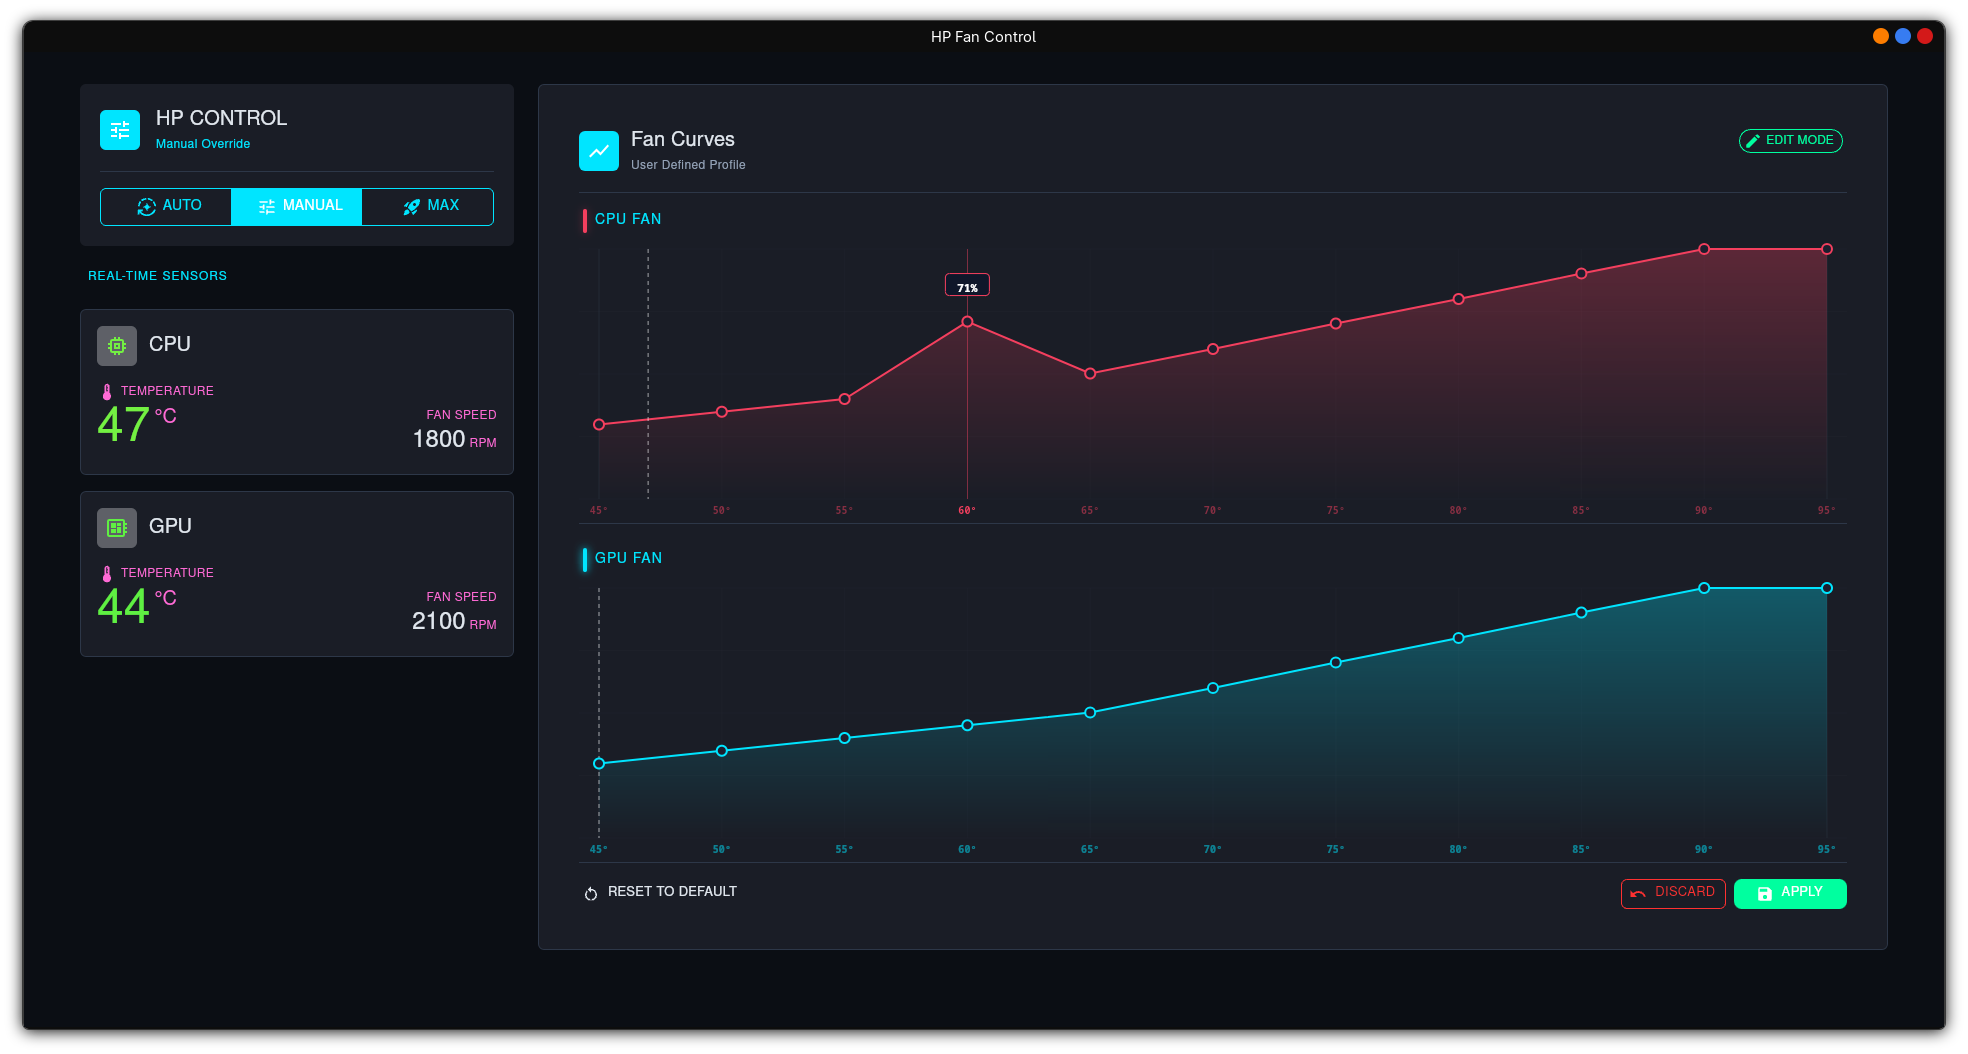1968x1054 pixels.
Task: Activate MAX fan mode
Action: click(x=428, y=207)
